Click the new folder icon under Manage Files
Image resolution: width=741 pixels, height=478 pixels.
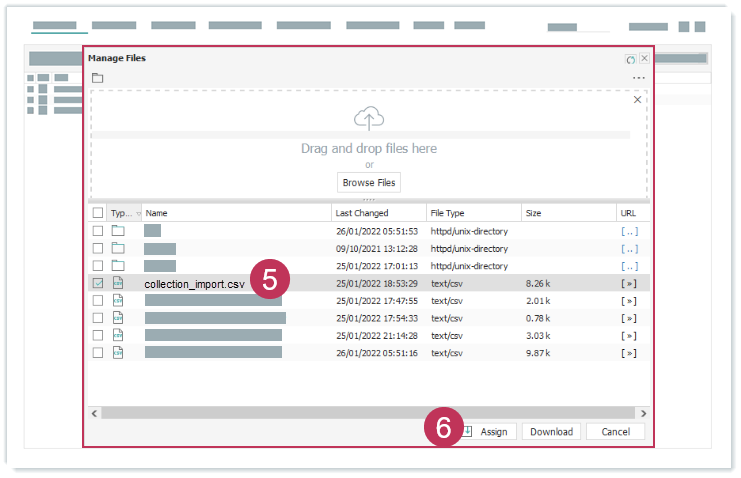97,78
